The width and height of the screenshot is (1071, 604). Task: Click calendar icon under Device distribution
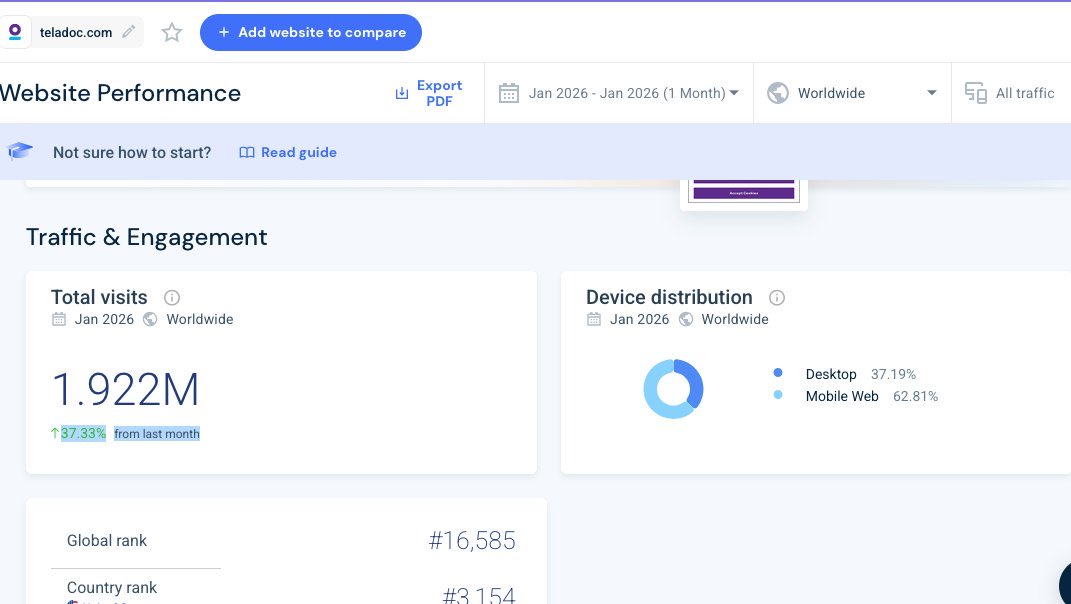(x=594, y=319)
